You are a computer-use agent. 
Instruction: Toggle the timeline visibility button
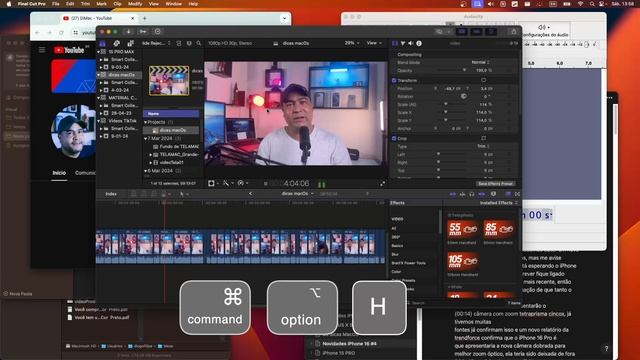pyautogui.click(x=476, y=31)
